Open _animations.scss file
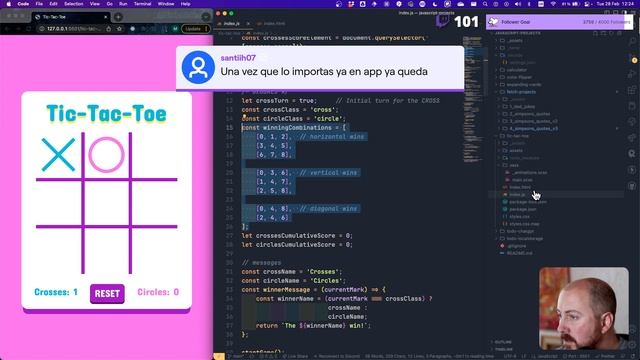This screenshot has height=360, width=640. click(530, 173)
